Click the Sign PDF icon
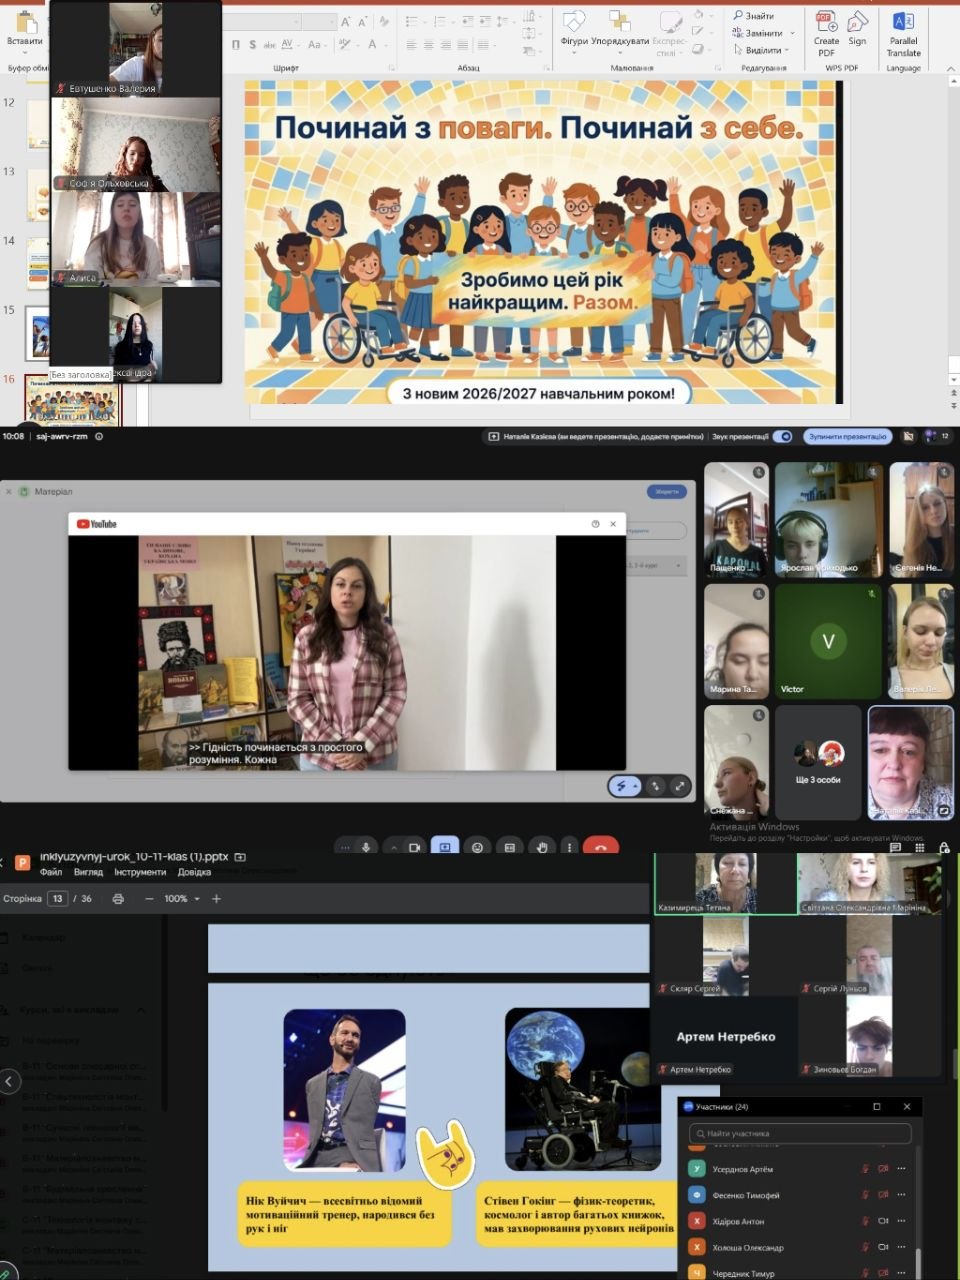The image size is (960, 1280). [857, 29]
